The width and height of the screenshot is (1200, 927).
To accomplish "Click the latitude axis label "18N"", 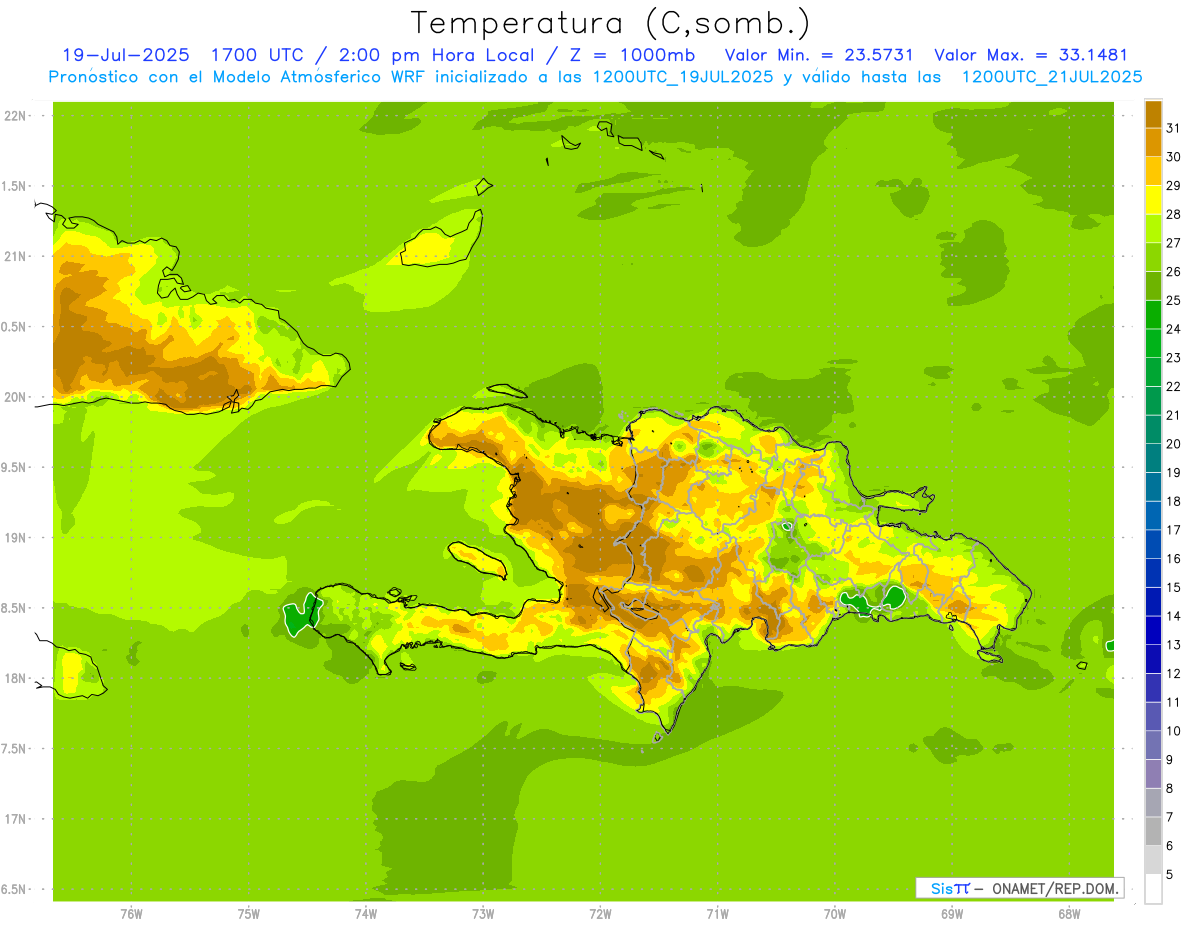I will (14, 678).
